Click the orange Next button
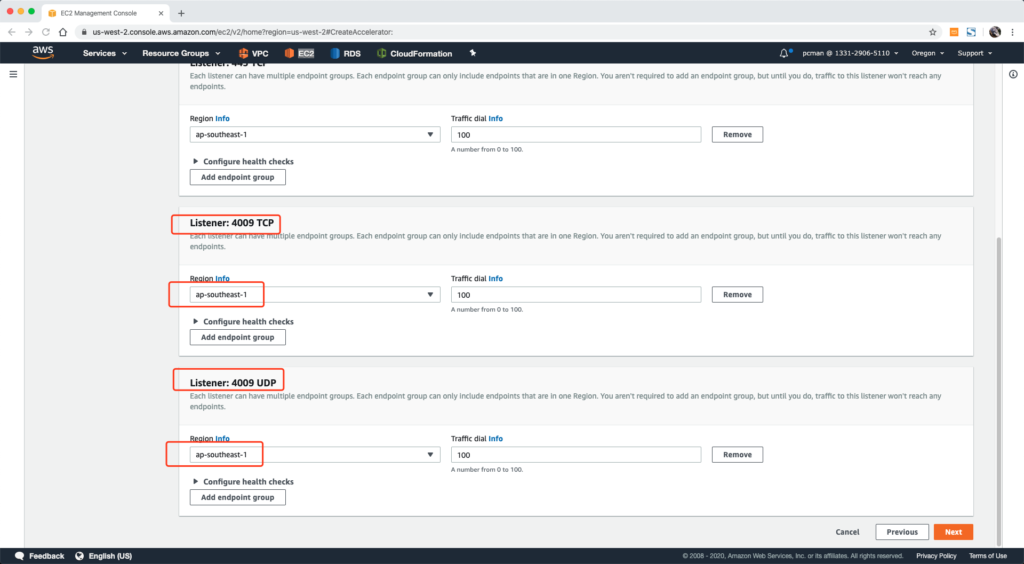This screenshot has width=1024, height=564. (953, 532)
